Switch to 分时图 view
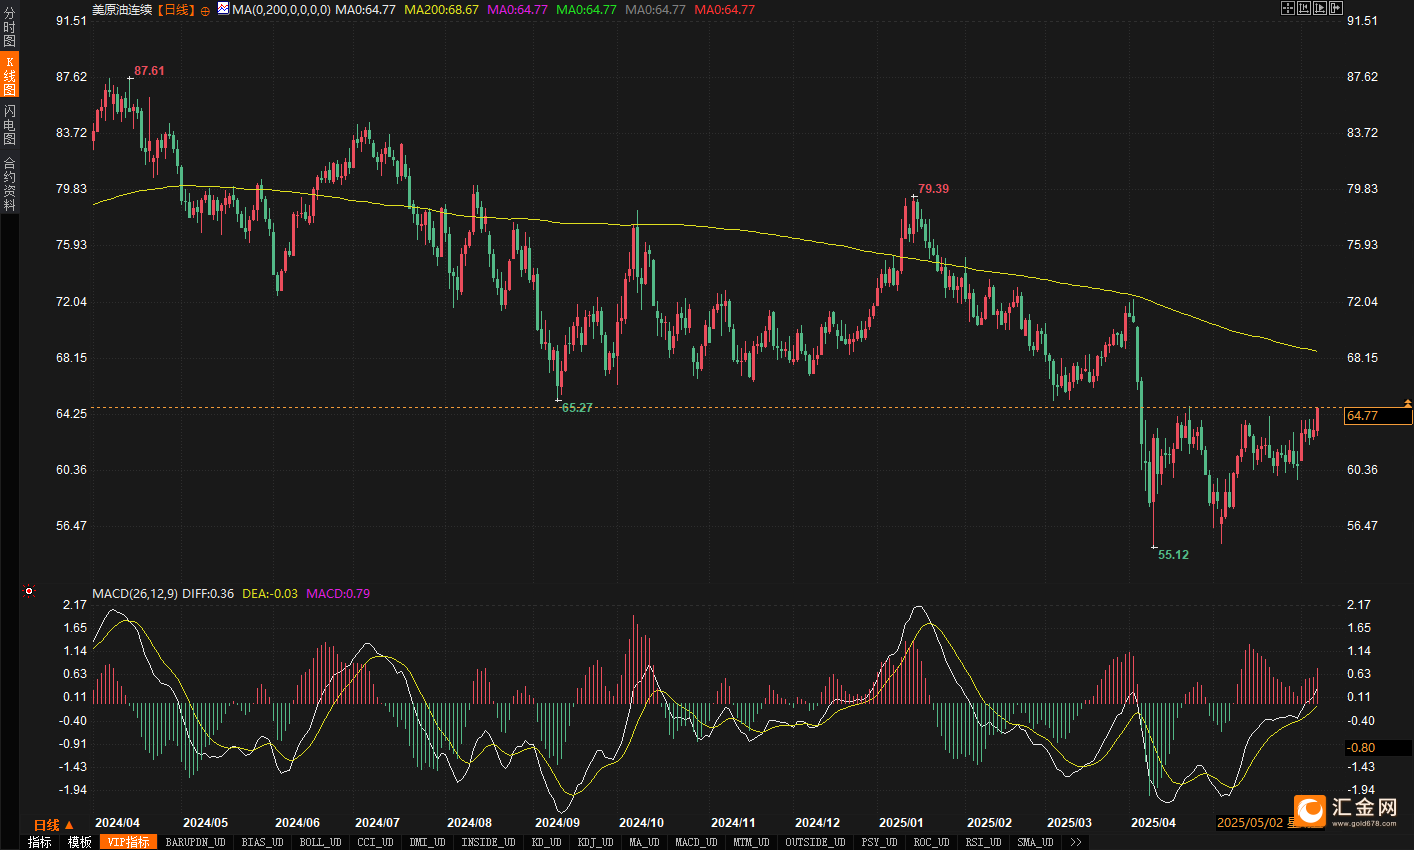This screenshot has width=1414, height=850. coord(9,27)
